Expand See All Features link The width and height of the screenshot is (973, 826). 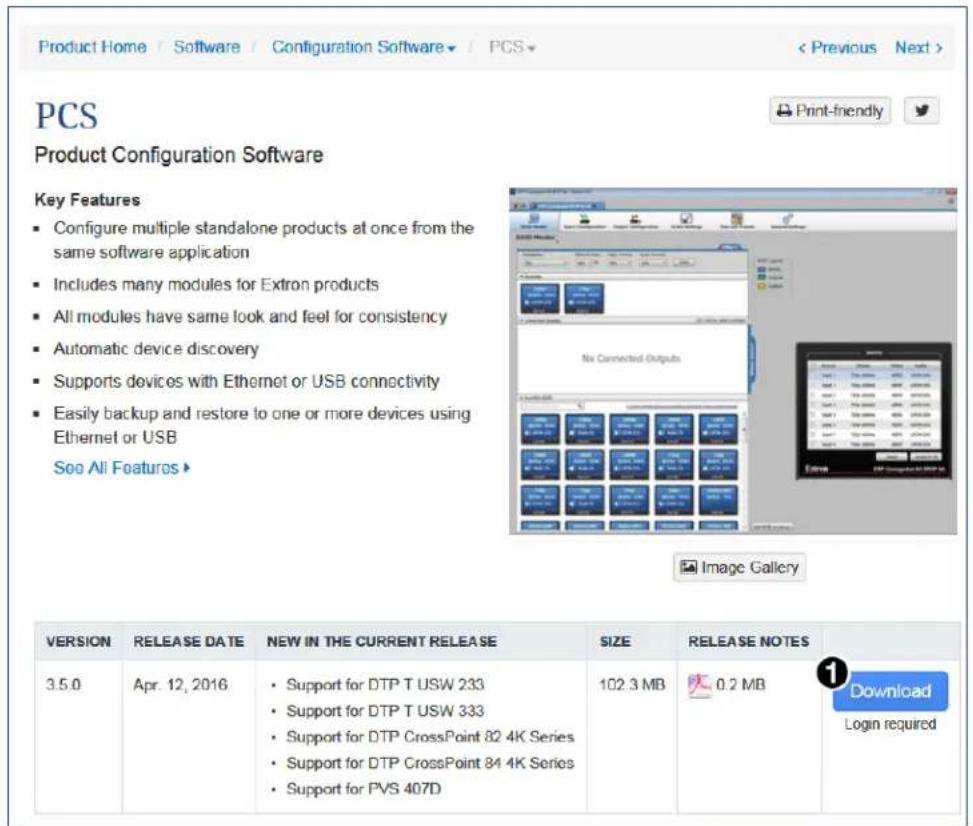point(122,468)
